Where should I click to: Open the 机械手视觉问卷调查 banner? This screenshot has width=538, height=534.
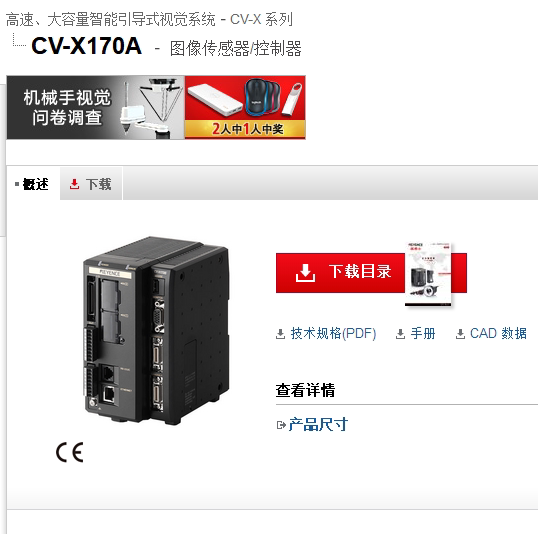coord(96,107)
